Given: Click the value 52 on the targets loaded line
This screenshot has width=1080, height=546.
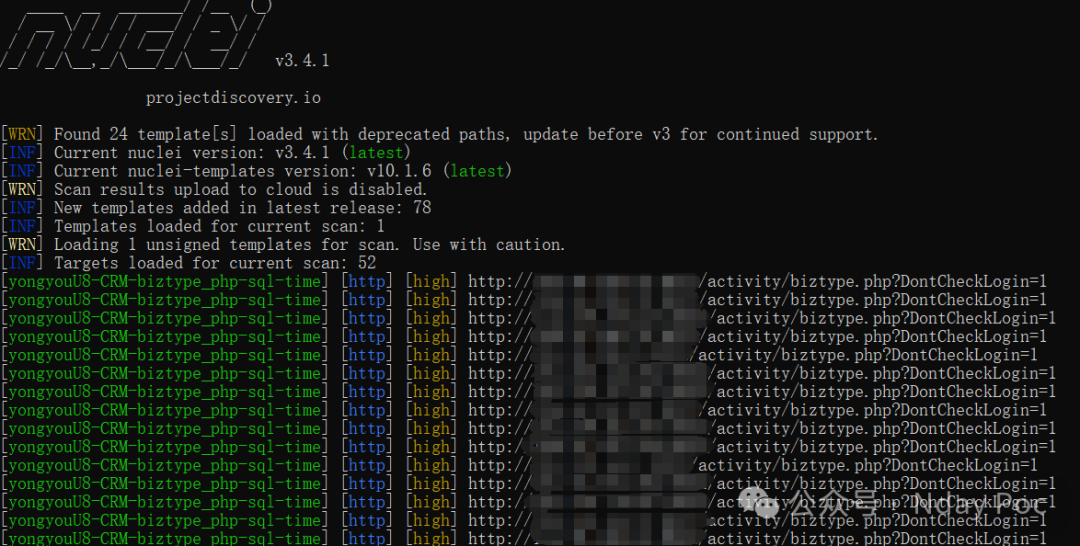Looking at the screenshot, I should (x=367, y=262).
